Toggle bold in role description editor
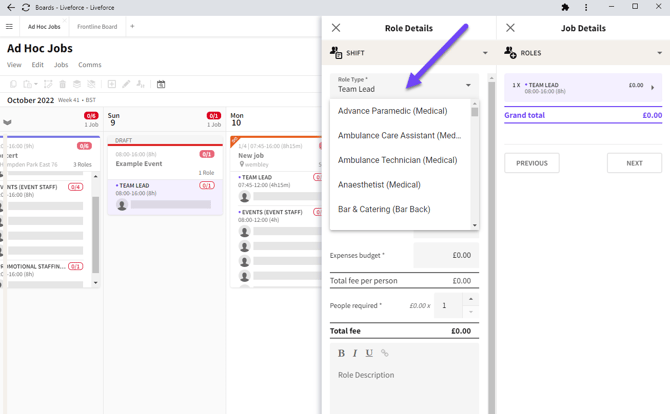The image size is (670, 414). 341,353
